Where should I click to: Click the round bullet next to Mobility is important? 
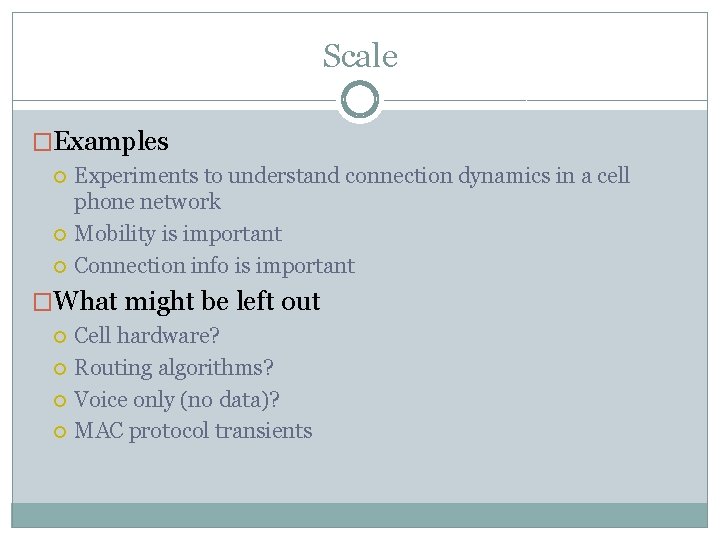click(60, 235)
